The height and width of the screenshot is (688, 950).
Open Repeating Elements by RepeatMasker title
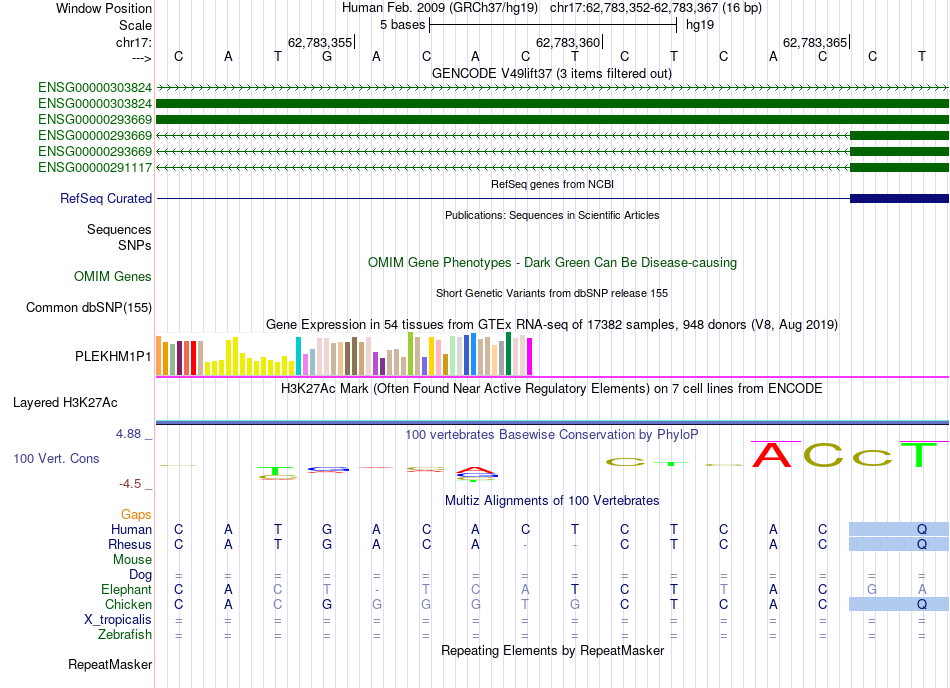click(x=552, y=650)
